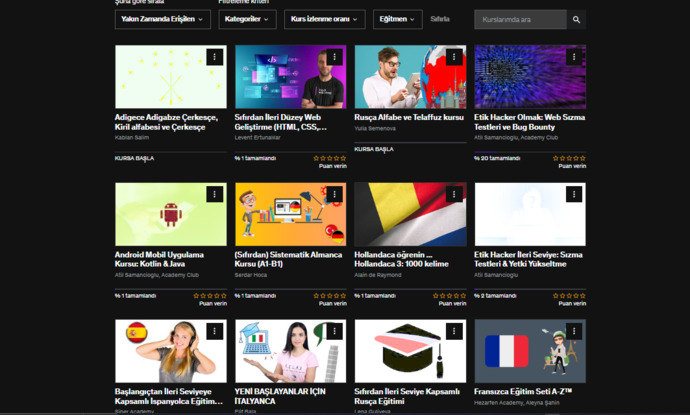
Task: Click progress bar of Web Geliştirme course
Action: coord(290,152)
